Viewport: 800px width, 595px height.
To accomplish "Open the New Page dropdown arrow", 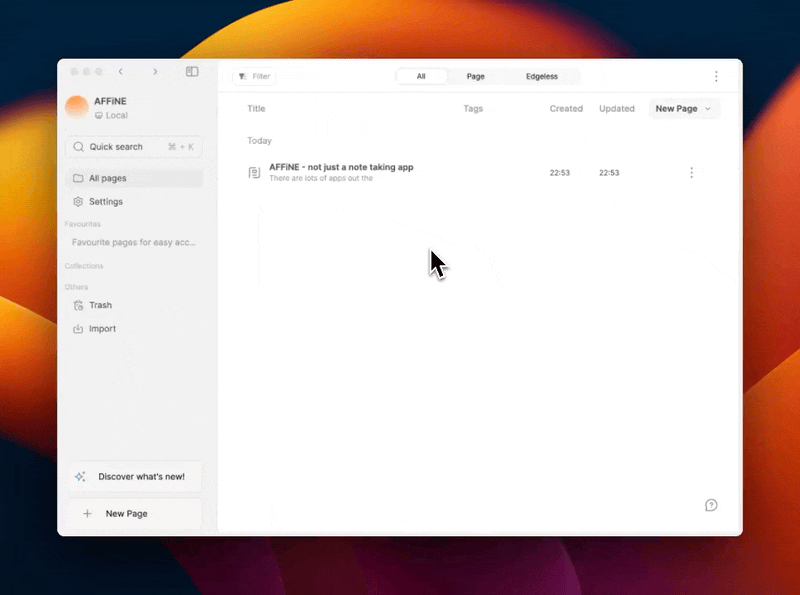I will tap(708, 109).
